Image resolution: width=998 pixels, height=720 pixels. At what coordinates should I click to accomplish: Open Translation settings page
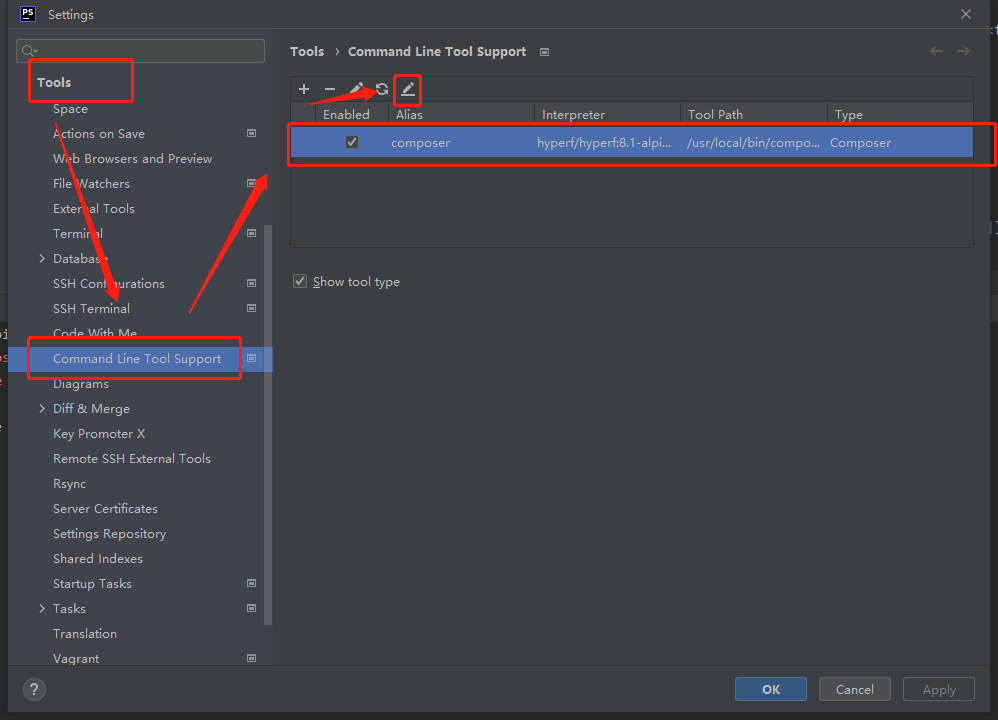(x=85, y=633)
